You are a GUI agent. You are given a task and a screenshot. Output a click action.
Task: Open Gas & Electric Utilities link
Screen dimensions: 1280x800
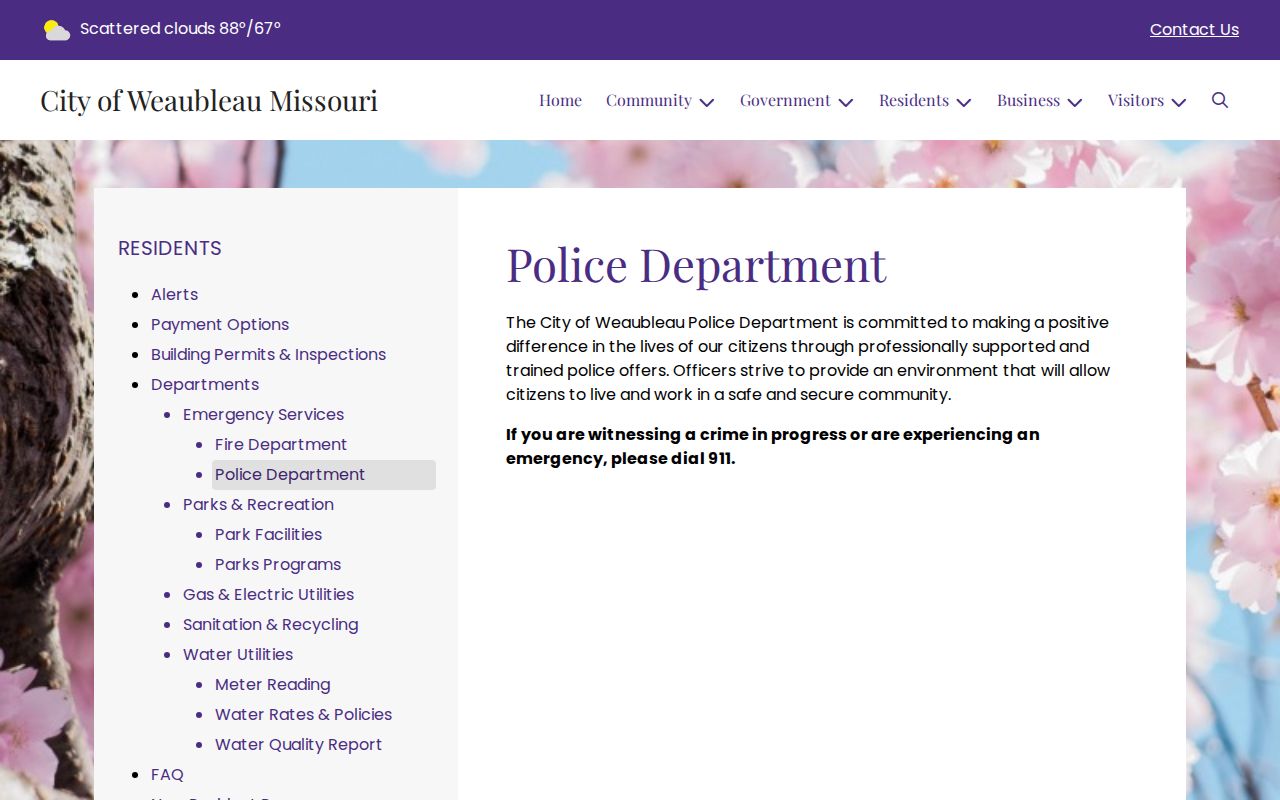pos(268,594)
